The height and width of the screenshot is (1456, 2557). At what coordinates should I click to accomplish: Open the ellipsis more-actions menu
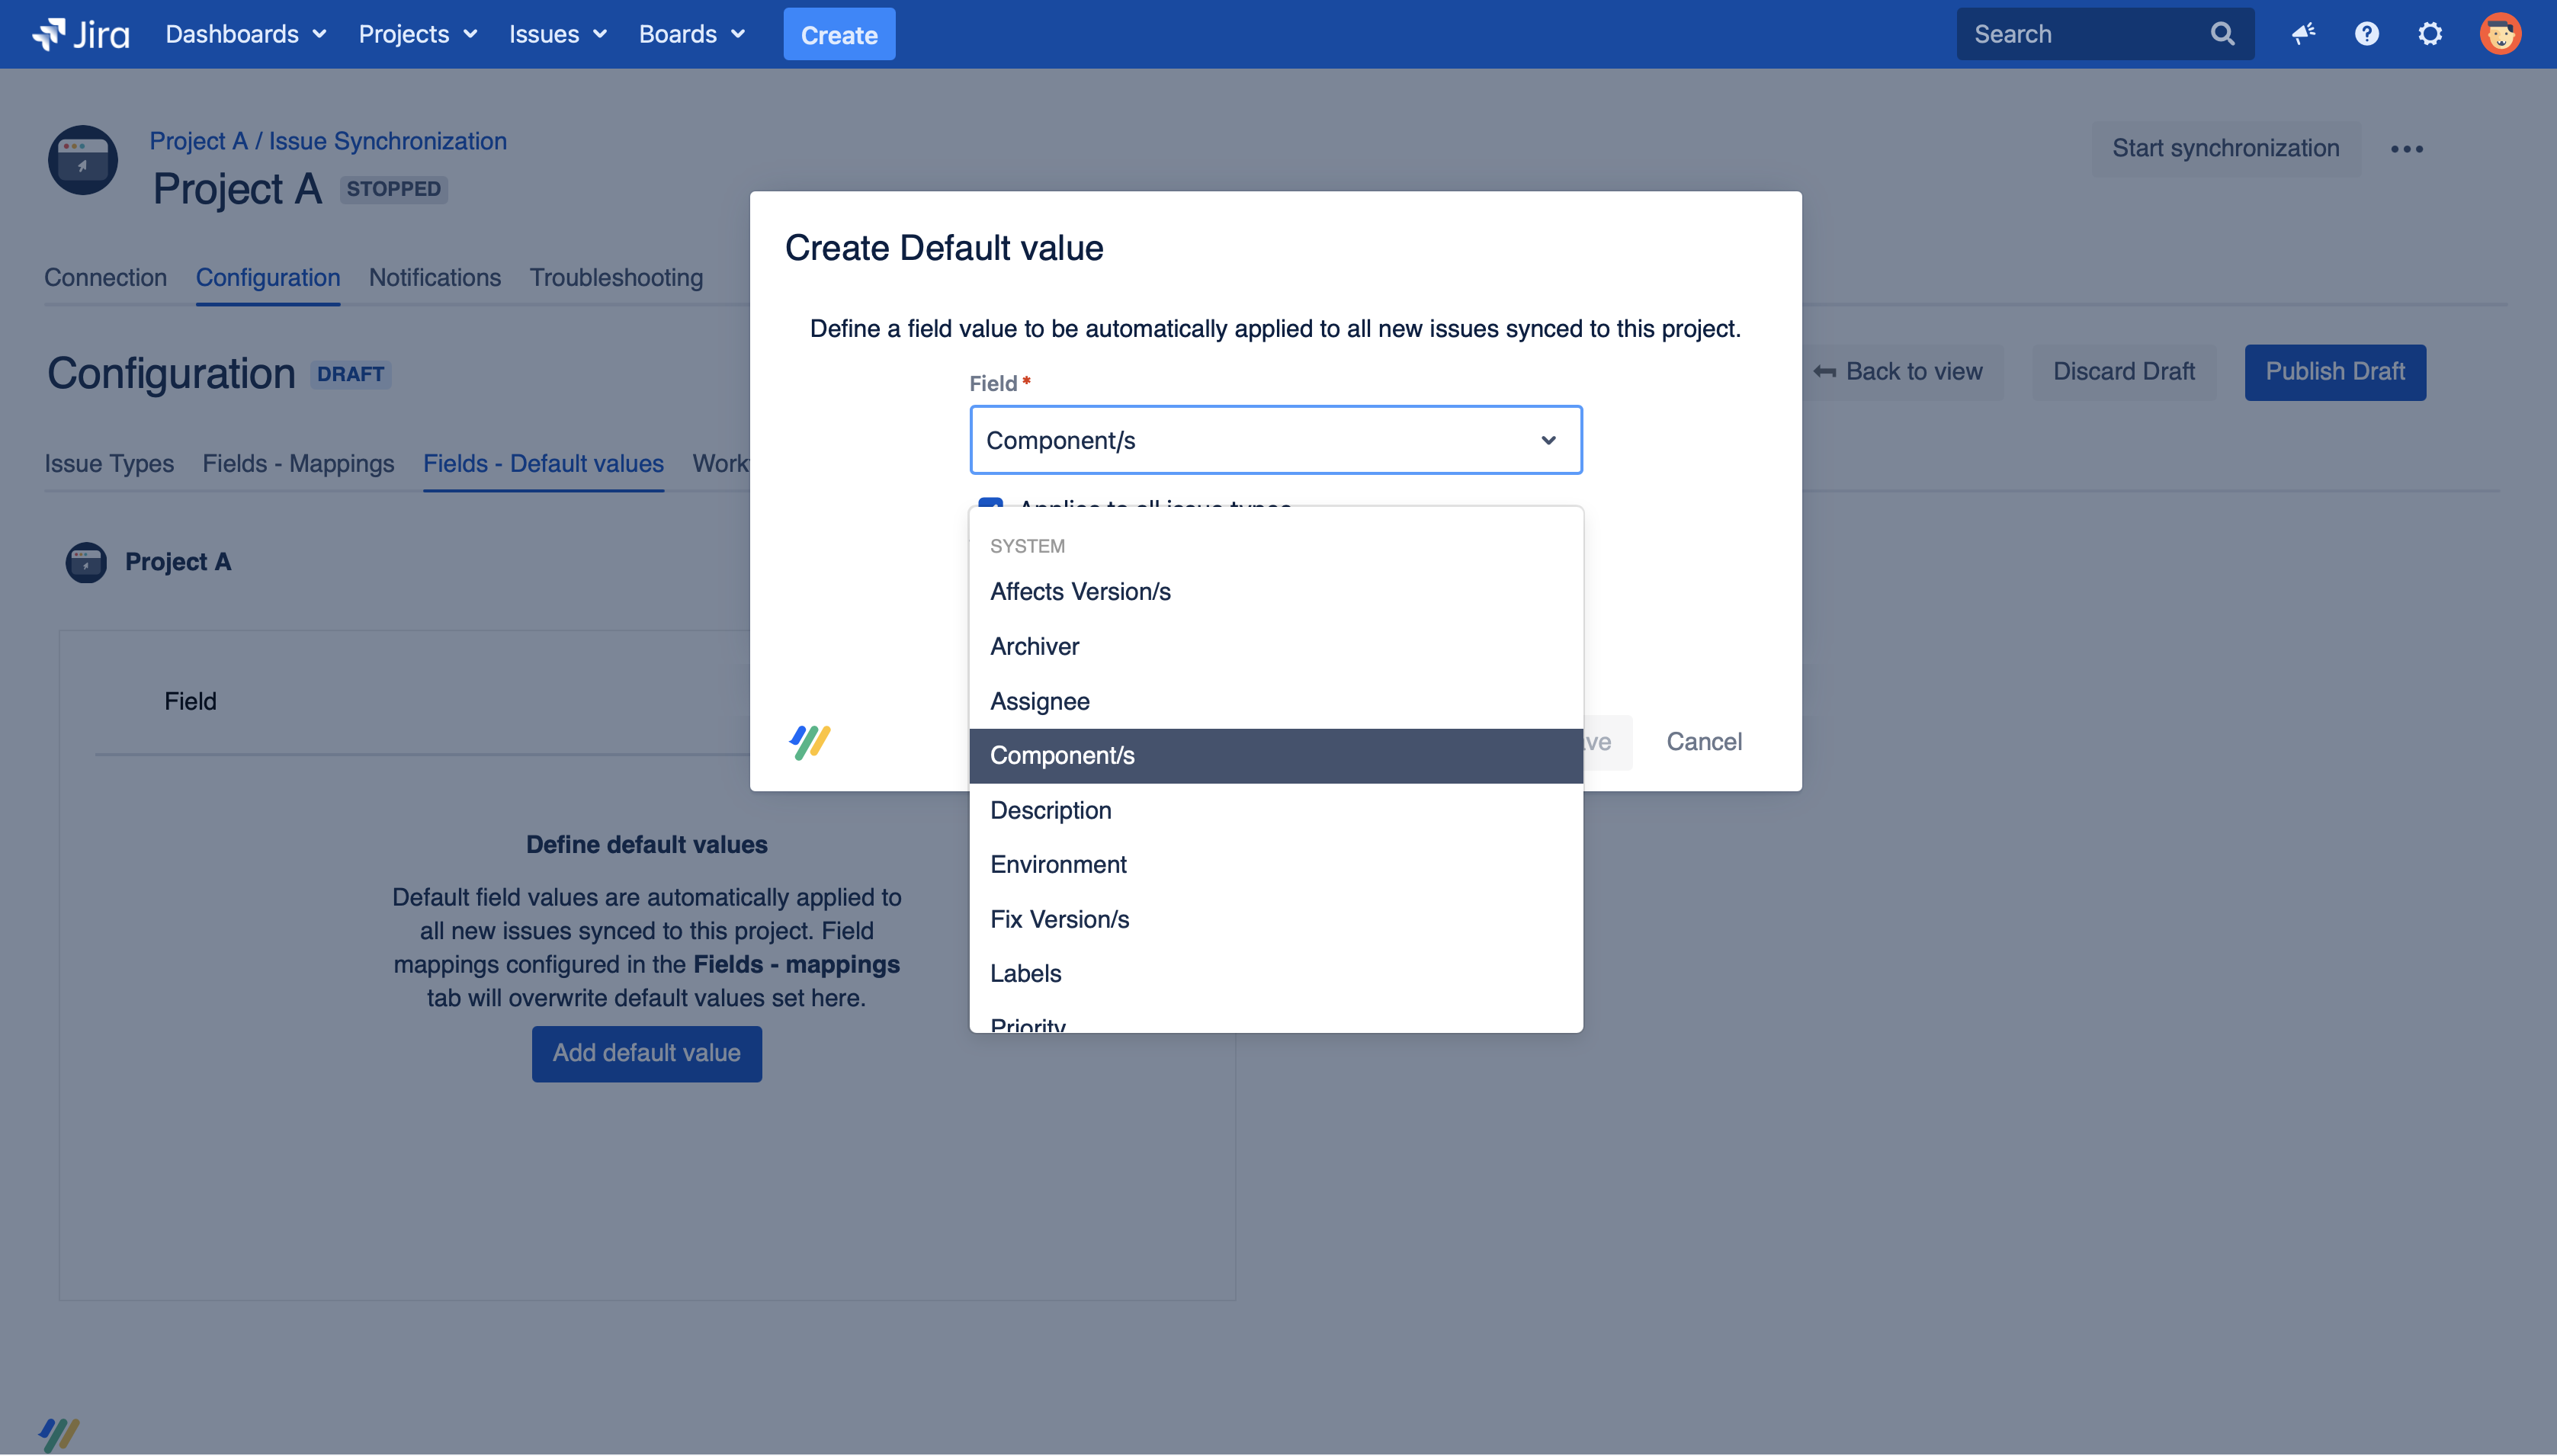(x=2407, y=148)
